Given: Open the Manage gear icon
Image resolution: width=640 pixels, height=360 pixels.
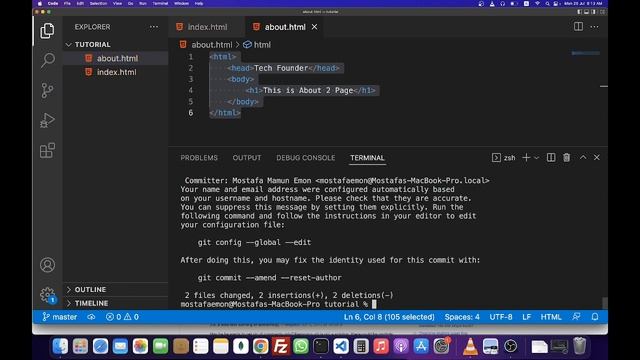Looking at the screenshot, I should click(x=47, y=294).
